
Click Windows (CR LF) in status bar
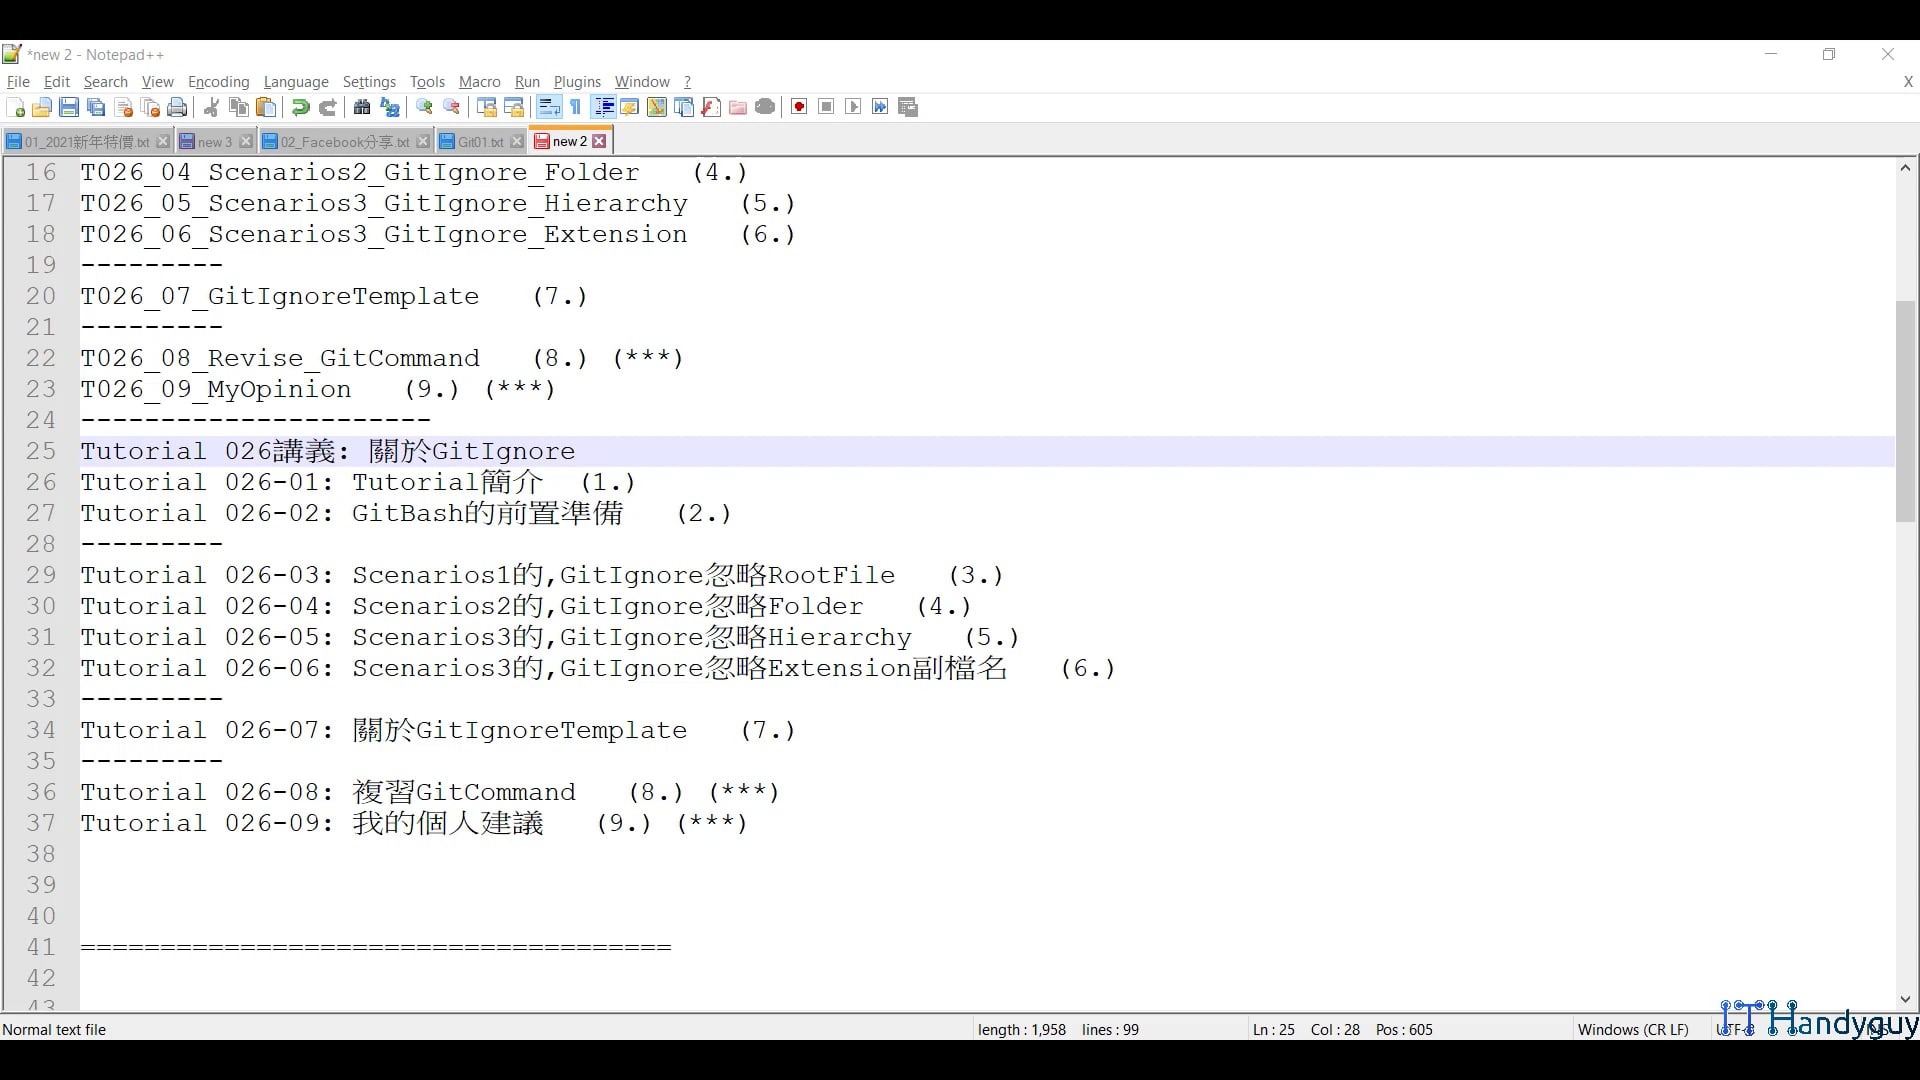tap(1632, 1029)
